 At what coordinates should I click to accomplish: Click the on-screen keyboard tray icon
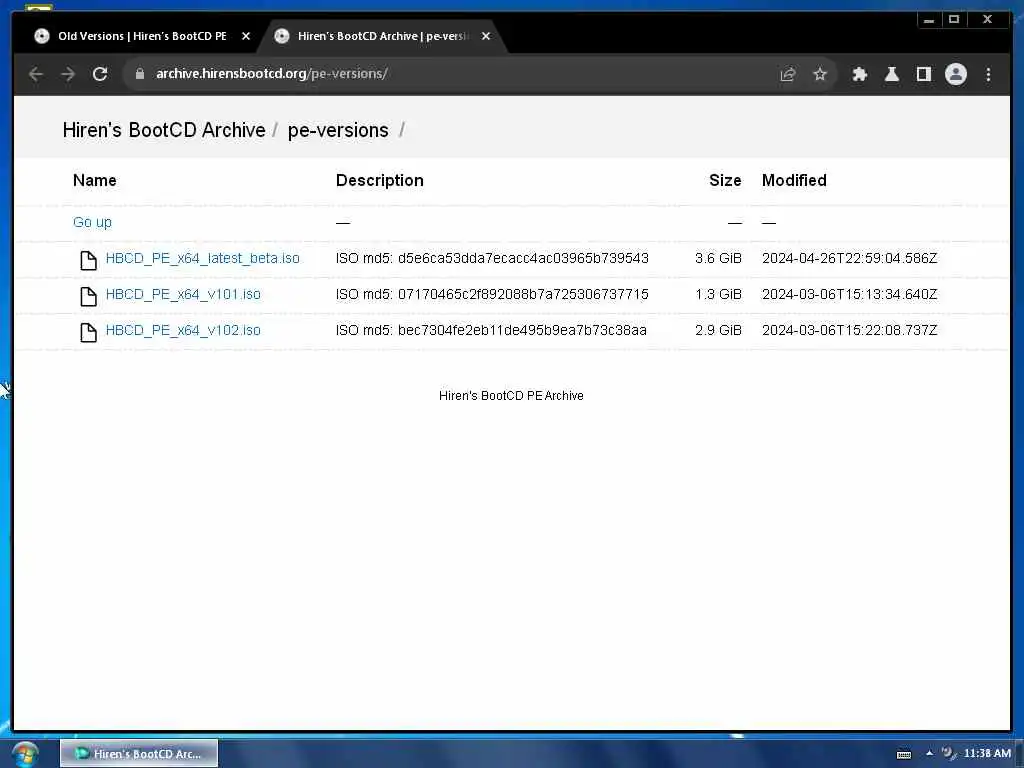(904, 754)
